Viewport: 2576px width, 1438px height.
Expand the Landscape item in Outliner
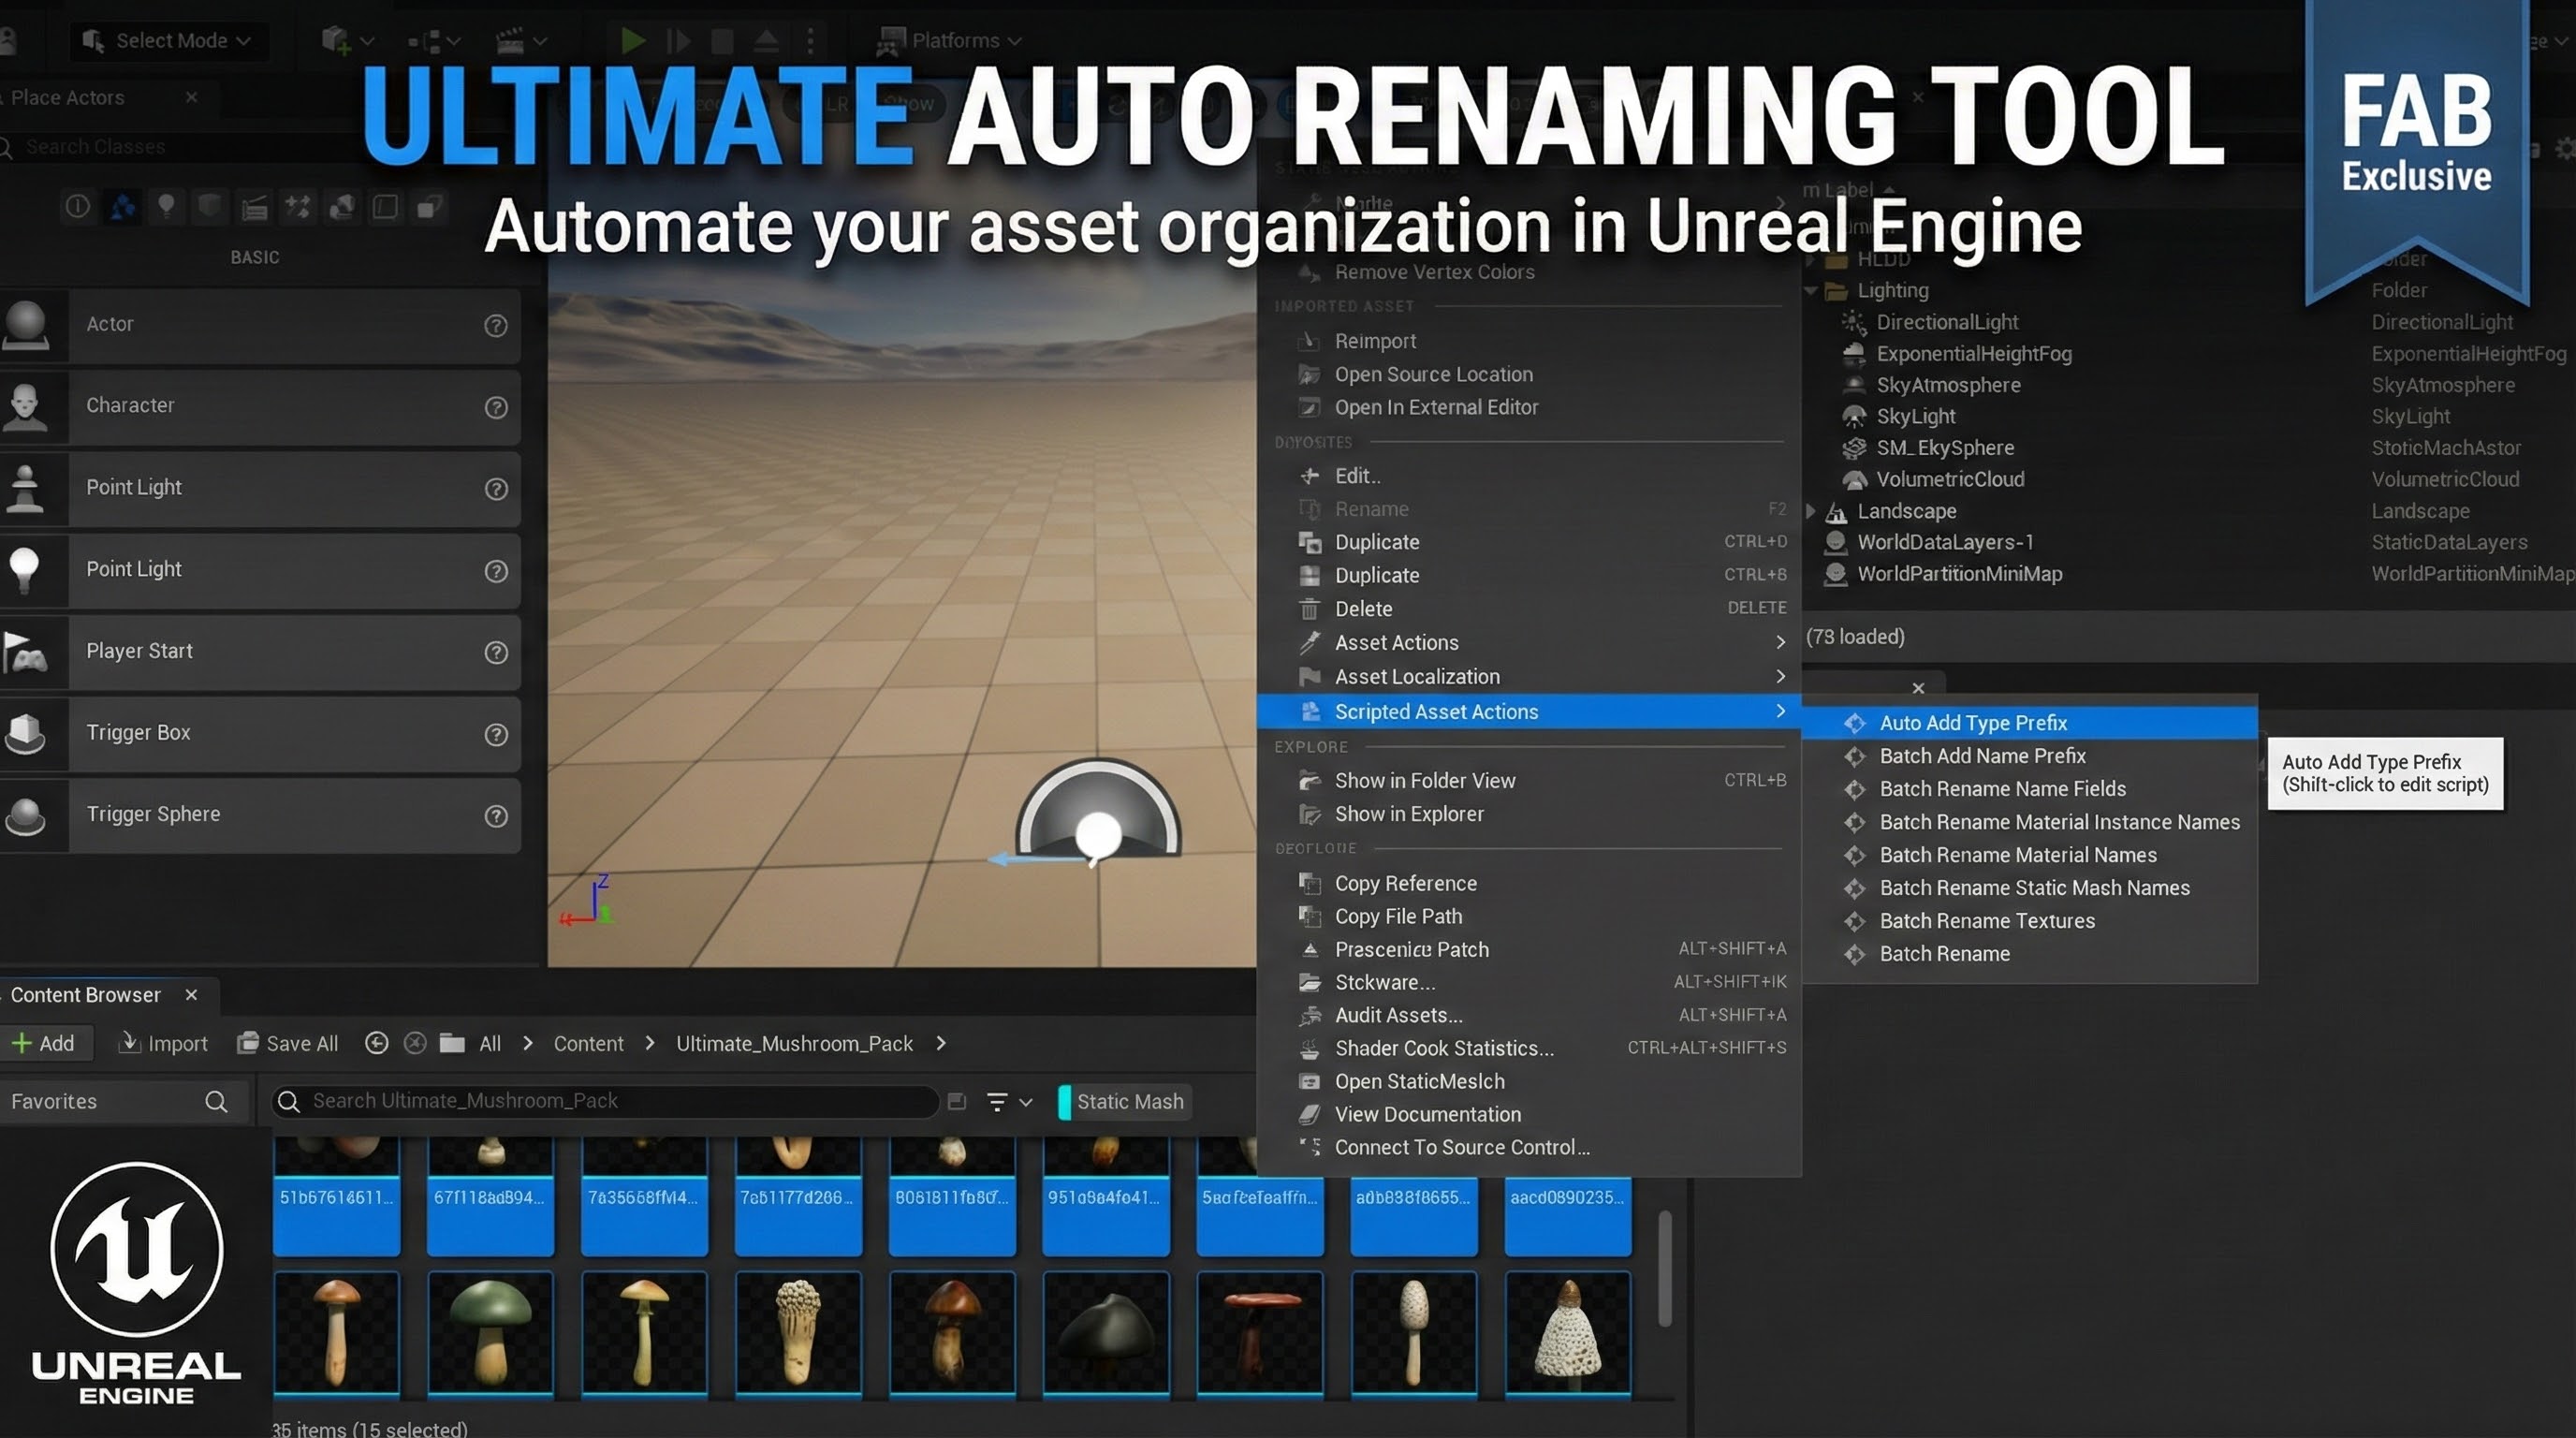[1811, 511]
